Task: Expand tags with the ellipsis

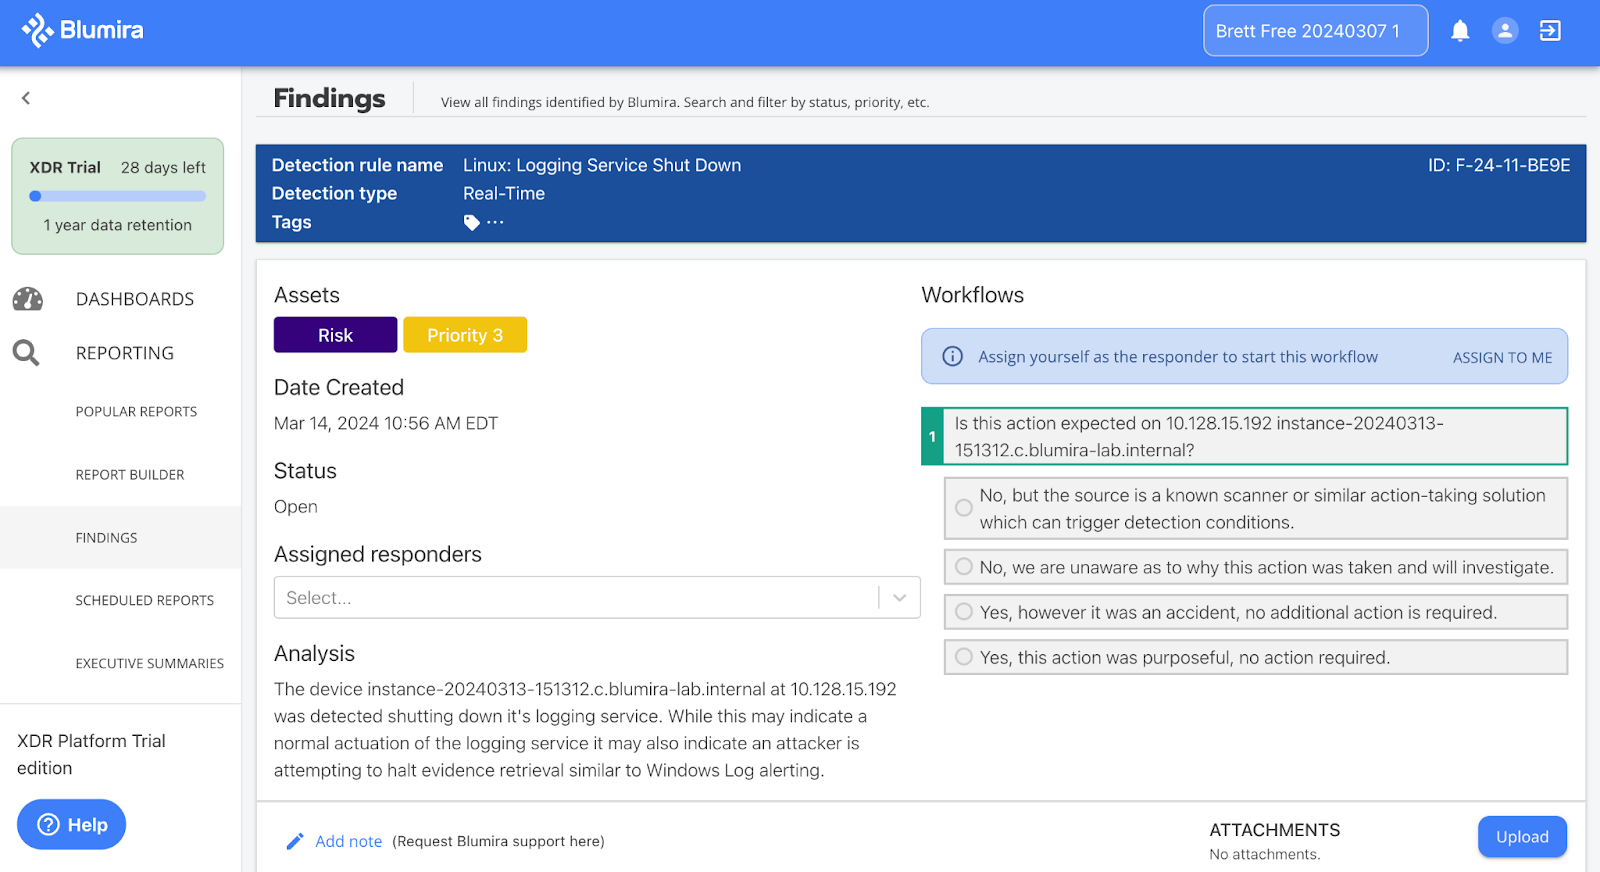Action: [496, 222]
